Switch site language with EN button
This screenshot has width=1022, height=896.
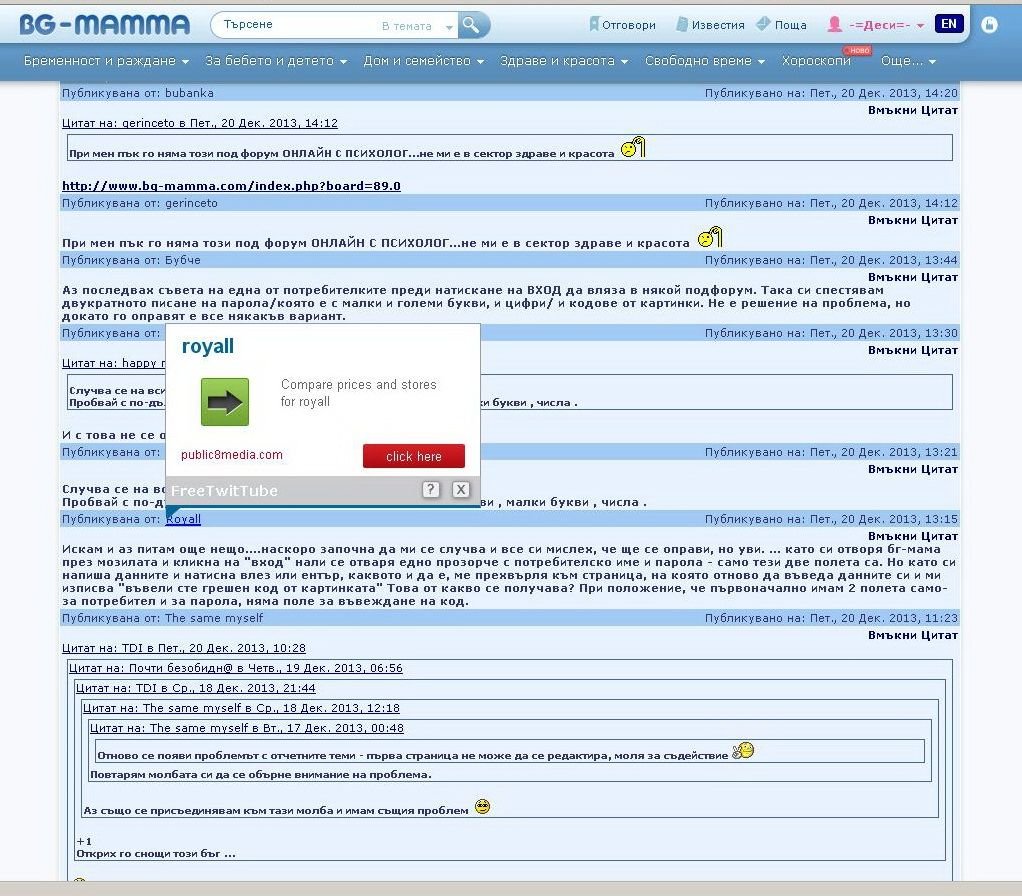(948, 24)
